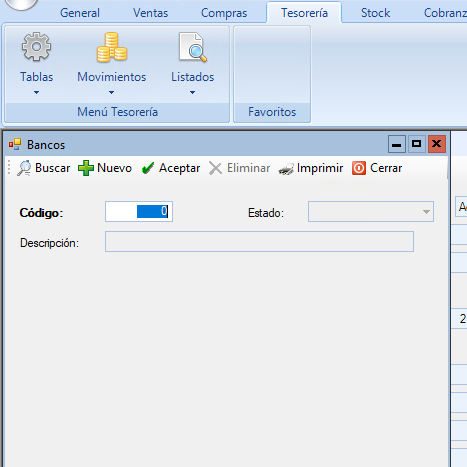Viewport: 467px width, 467px height.
Task: Click the Bancos window title icon
Action: coord(15,144)
